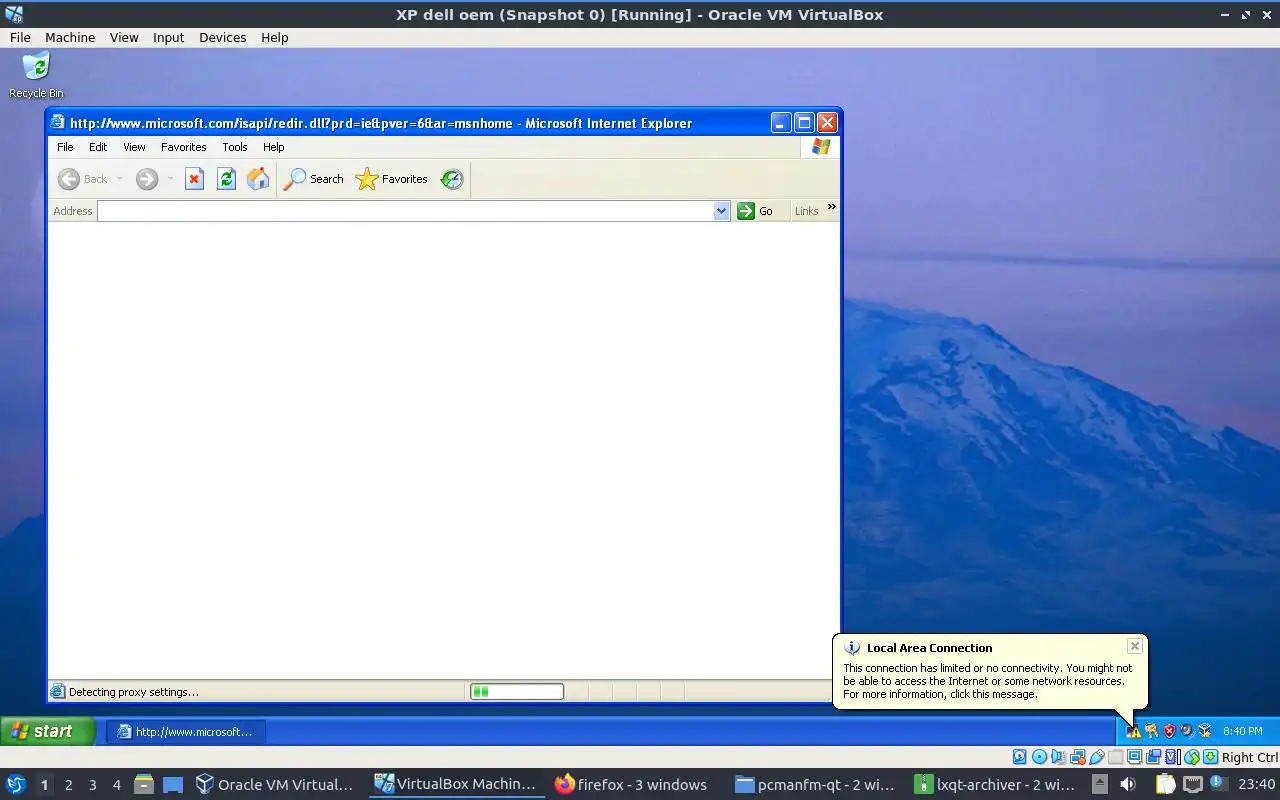Click the optical disk status icon
The width and height of the screenshot is (1280, 800).
pyautogui.click(x=1039, y=757)
